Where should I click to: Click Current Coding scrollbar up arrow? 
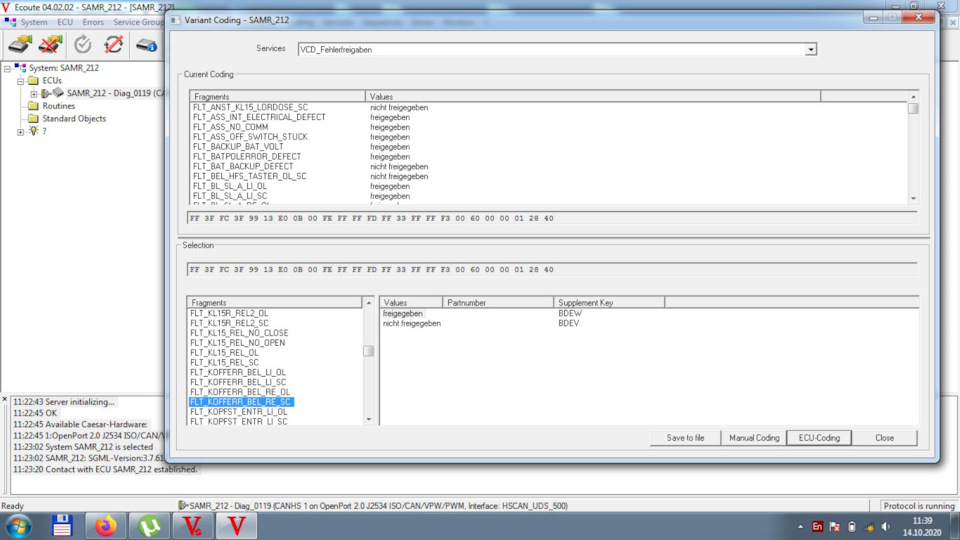point(913,97)
